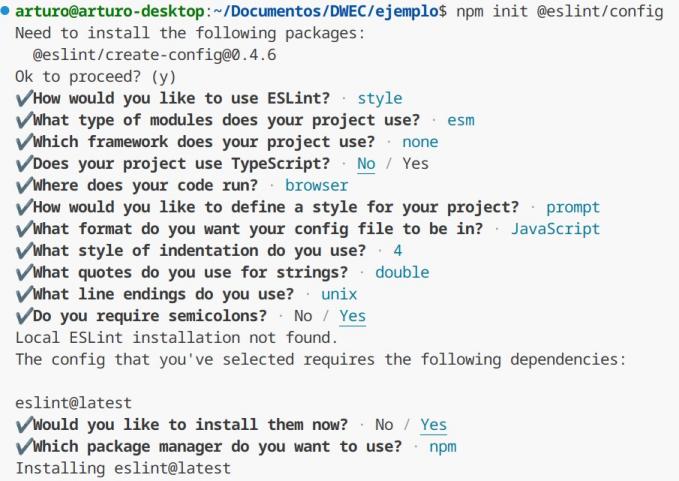Click the checkmark beside the package manager question
Screen dimensions: 679x481
(22, 446)
